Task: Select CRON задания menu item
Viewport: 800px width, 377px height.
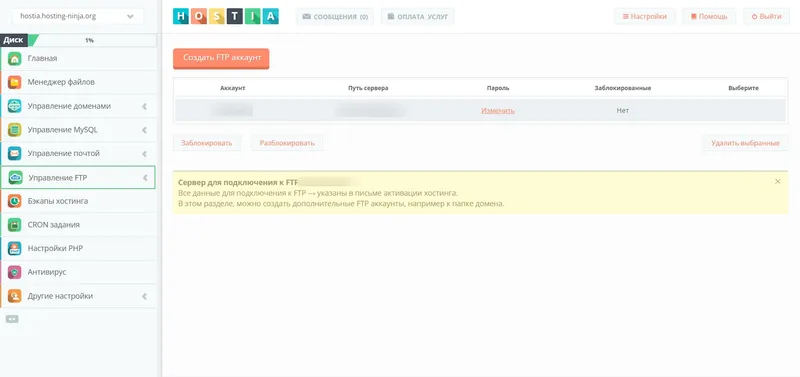Action: [78, 224]
